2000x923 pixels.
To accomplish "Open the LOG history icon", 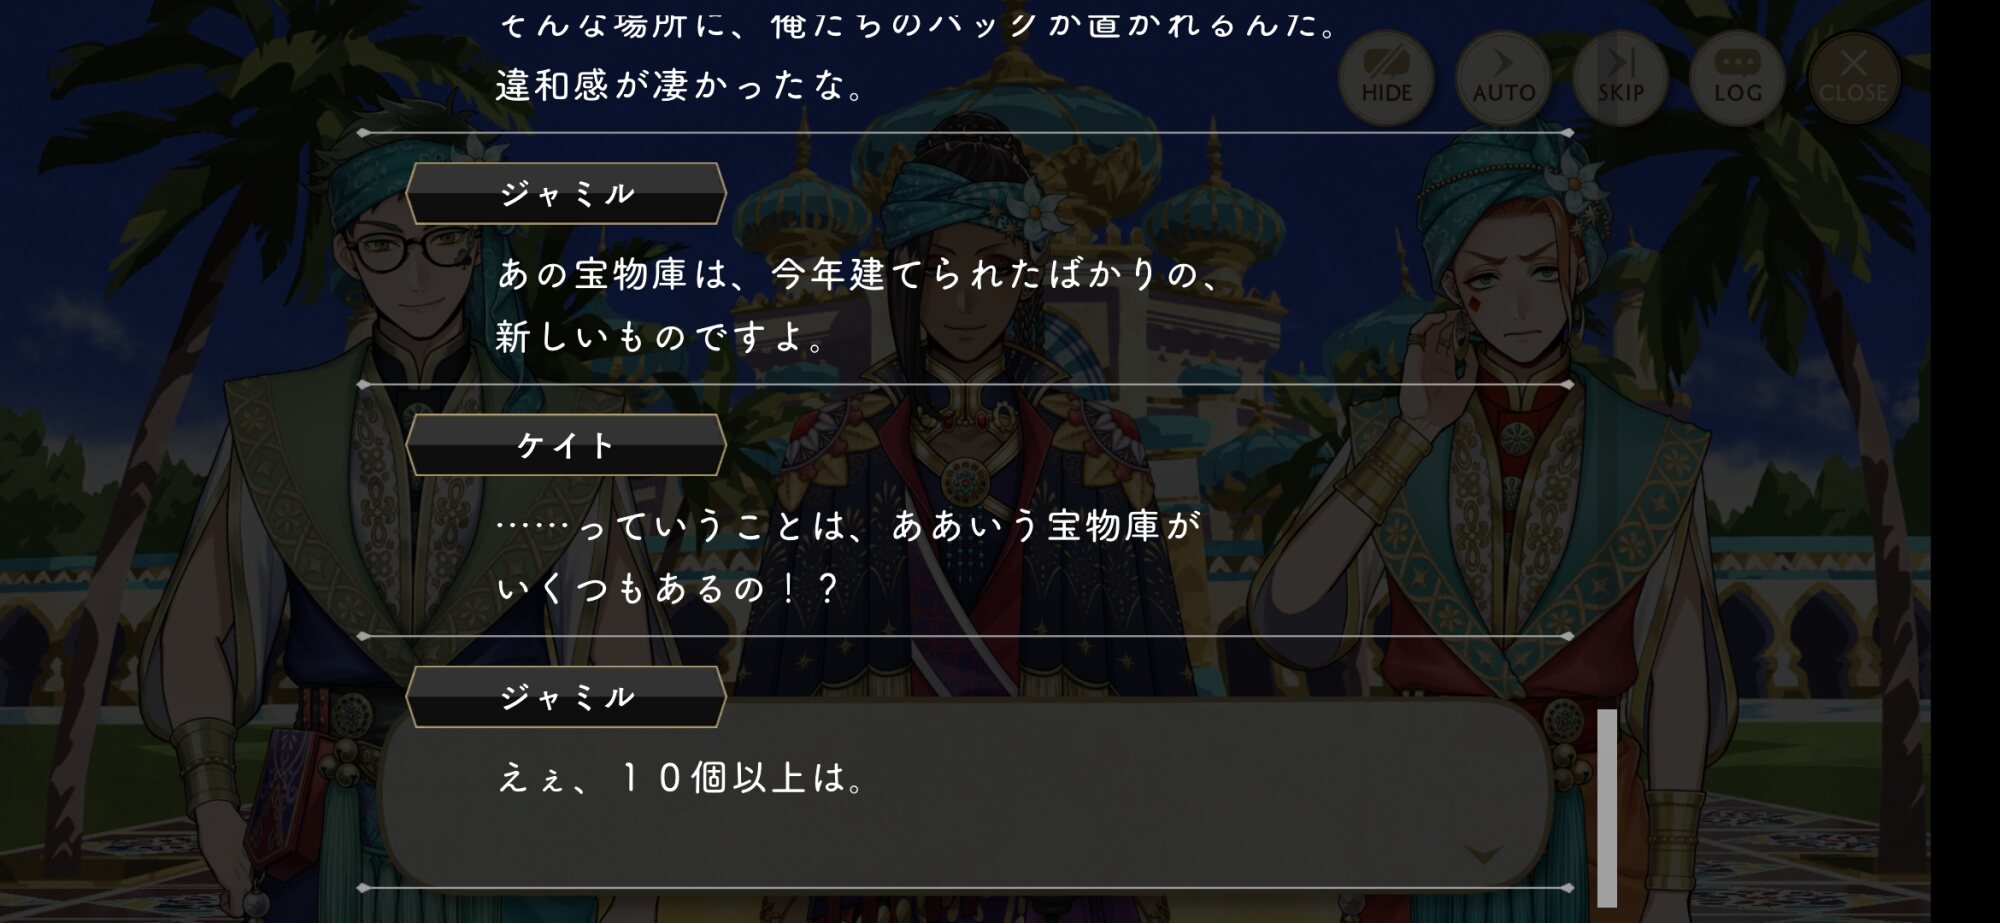I will tap(1737, 77).
